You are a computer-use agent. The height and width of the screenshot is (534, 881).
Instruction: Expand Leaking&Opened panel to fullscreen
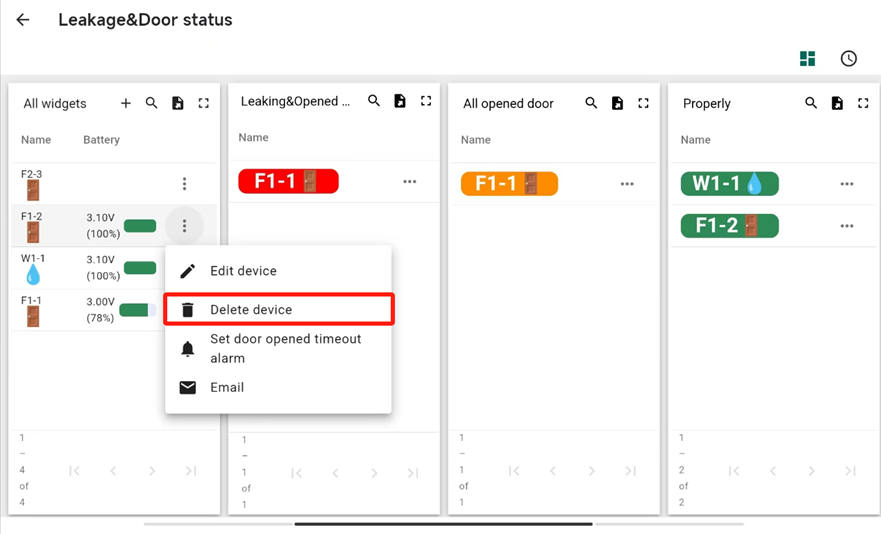[x=426, y=101]
